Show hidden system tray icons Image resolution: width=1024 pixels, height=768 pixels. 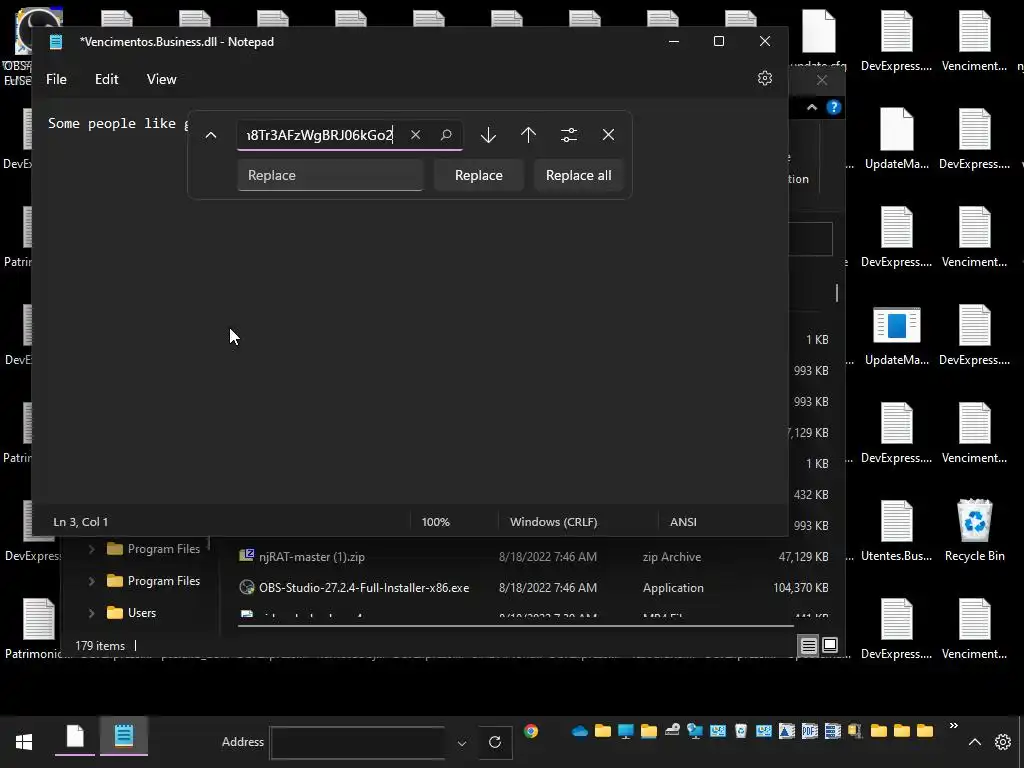[974, 742]
